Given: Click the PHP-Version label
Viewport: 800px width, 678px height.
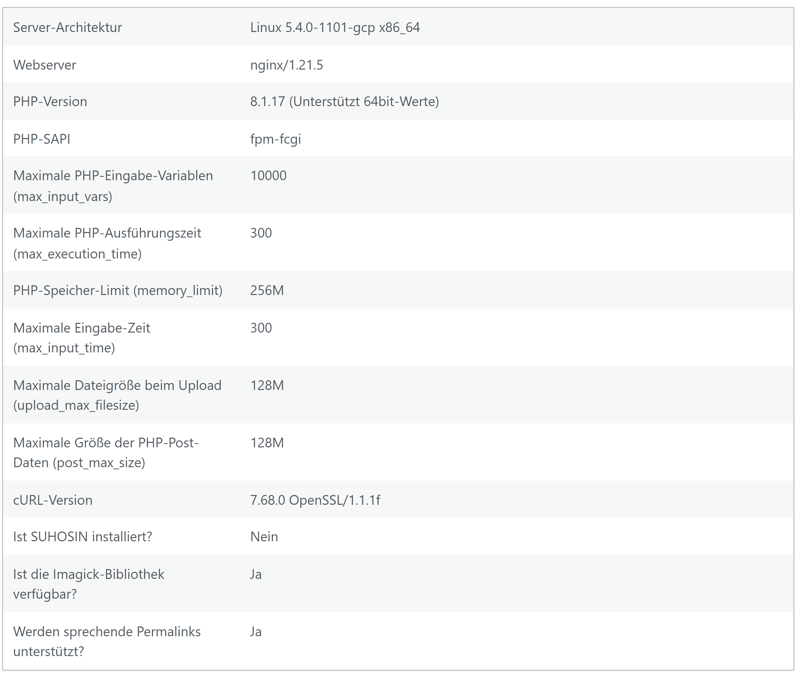Looking at the screenshot, I should [x=50, y=102].
